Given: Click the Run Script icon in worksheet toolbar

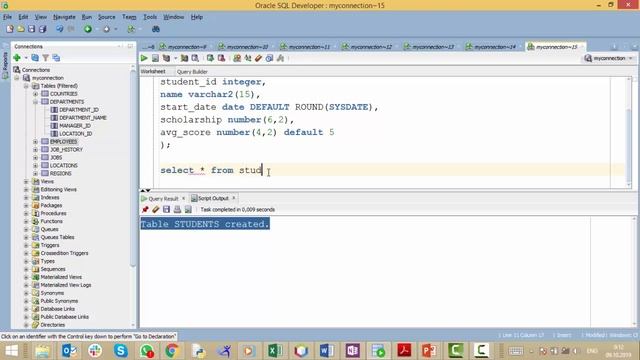Looking at the screenshot, I should tap(156, 58).
